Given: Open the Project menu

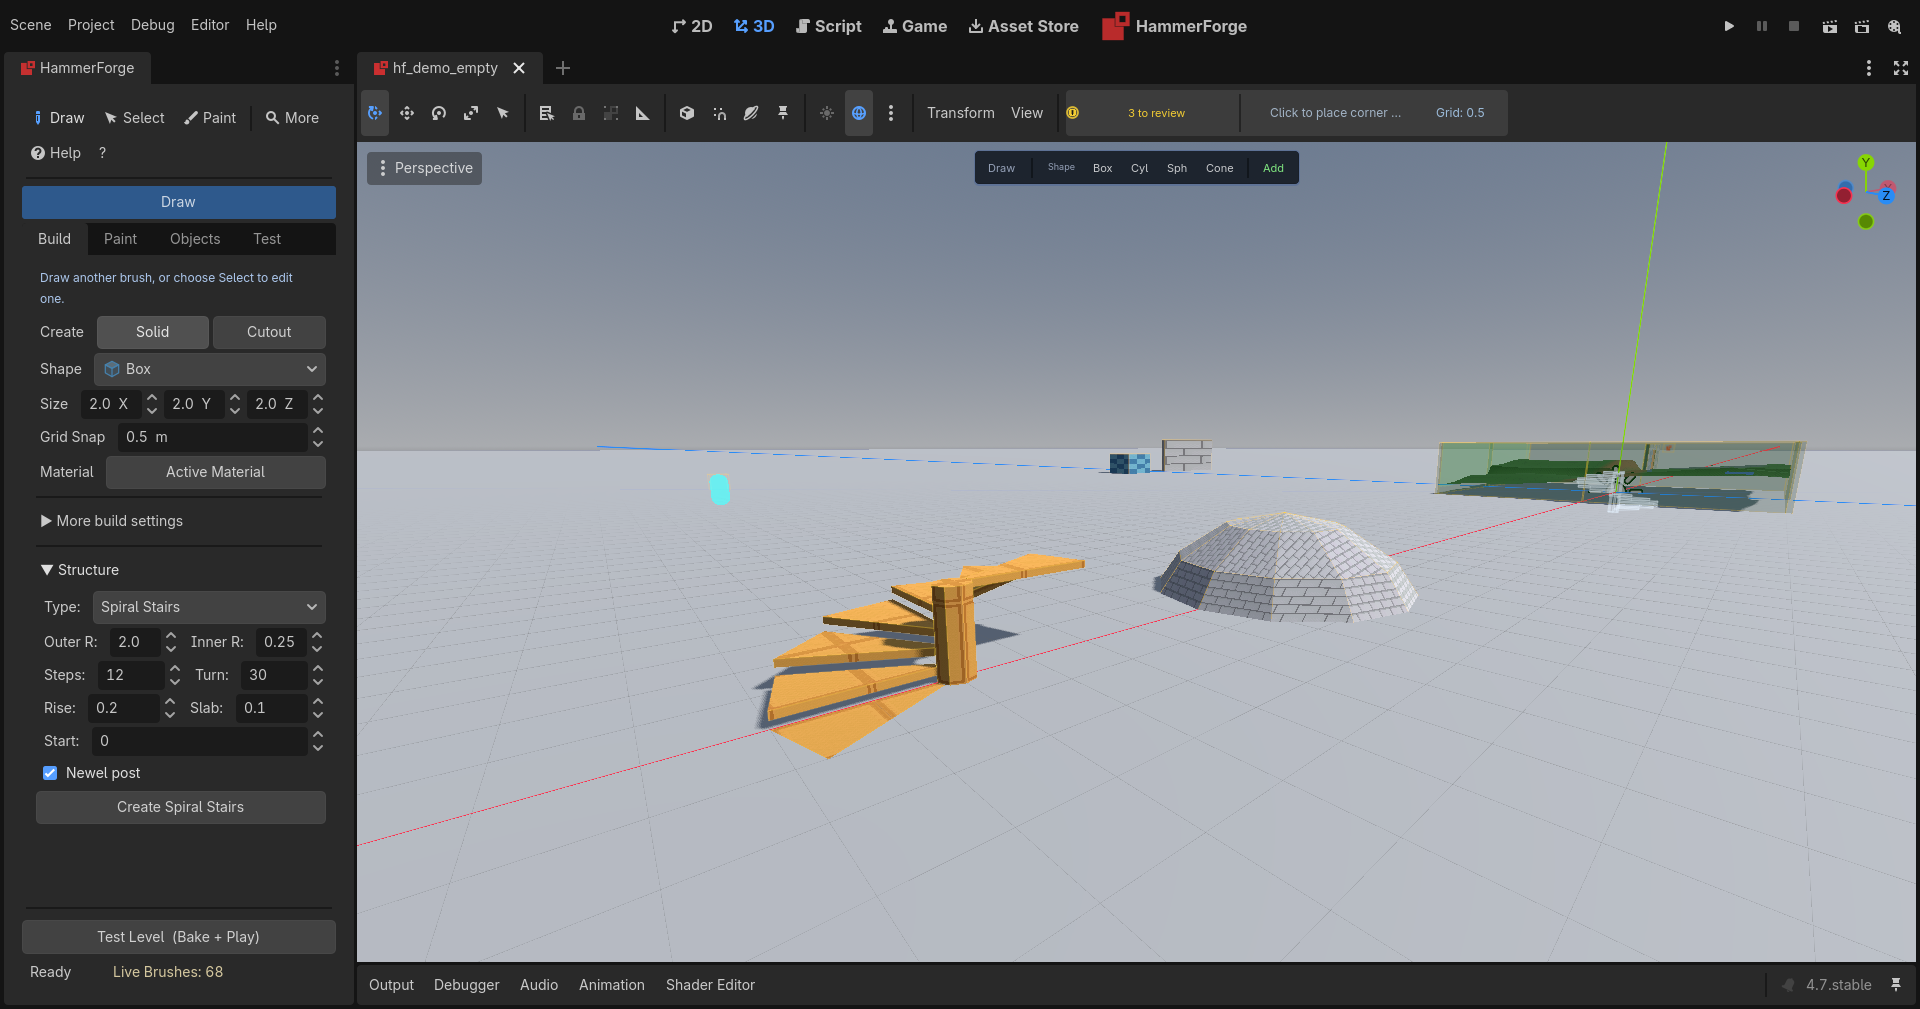Looking at the screenshot, I should point(91,25).
